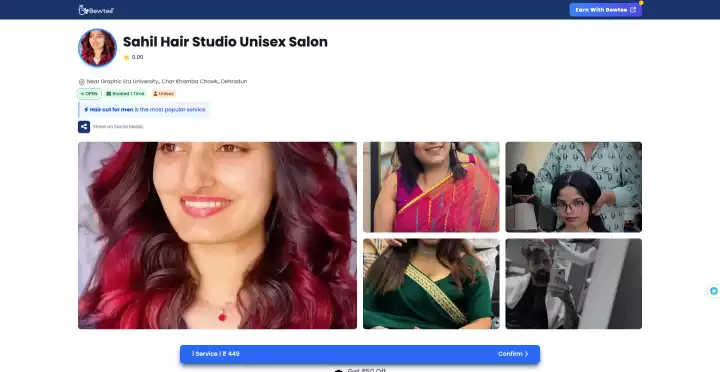This screenshot has width=720, height=372.
Task: Click the 0.00 rating value
Action: [x=137, y=57]
